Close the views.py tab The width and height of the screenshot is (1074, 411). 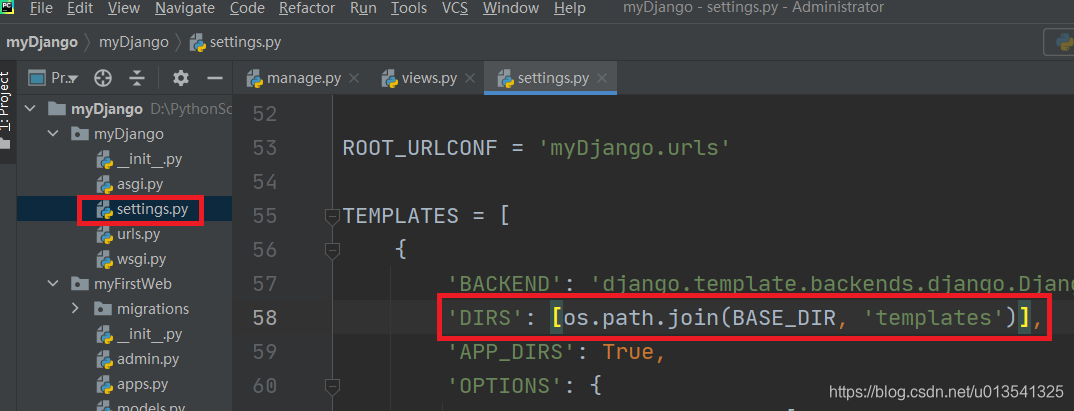tap(470, 78)
